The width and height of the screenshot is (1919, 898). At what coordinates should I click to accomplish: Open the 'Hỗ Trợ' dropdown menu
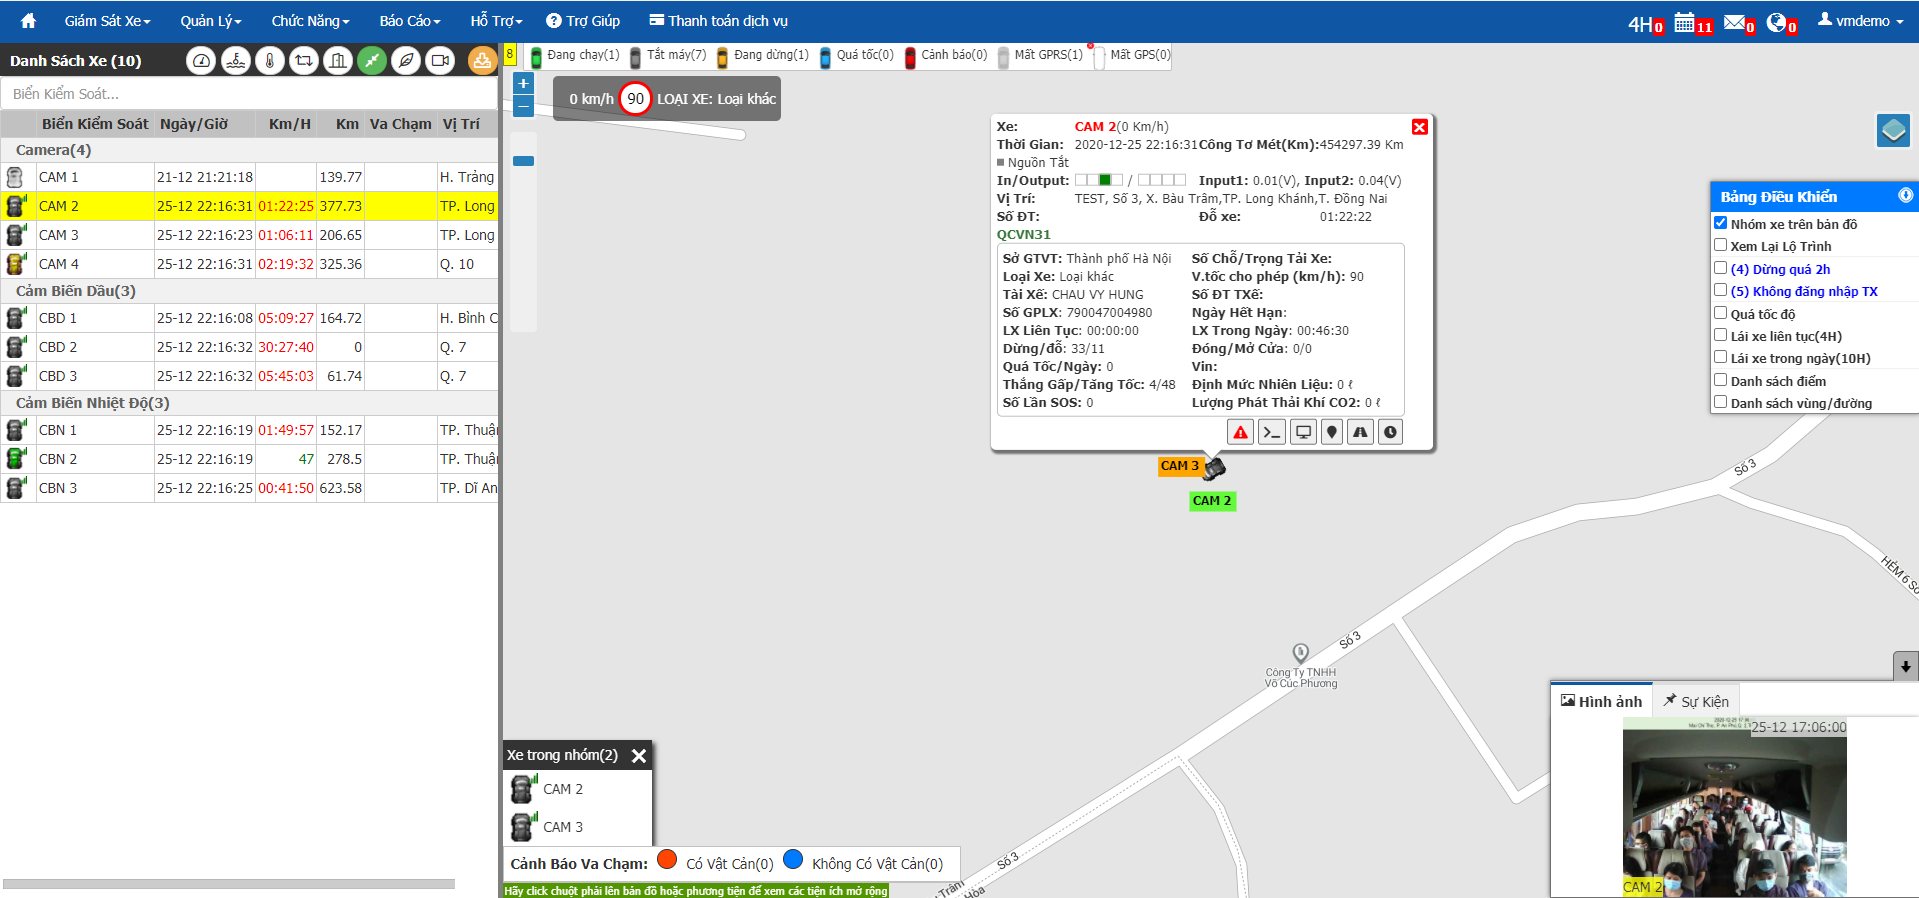497,21
